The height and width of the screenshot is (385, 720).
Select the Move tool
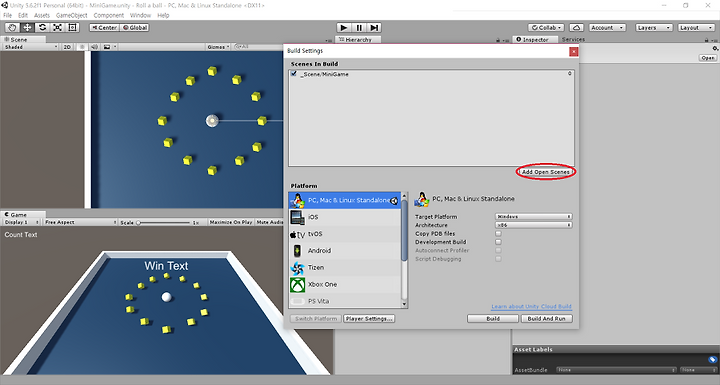click(x=27, y=28)
